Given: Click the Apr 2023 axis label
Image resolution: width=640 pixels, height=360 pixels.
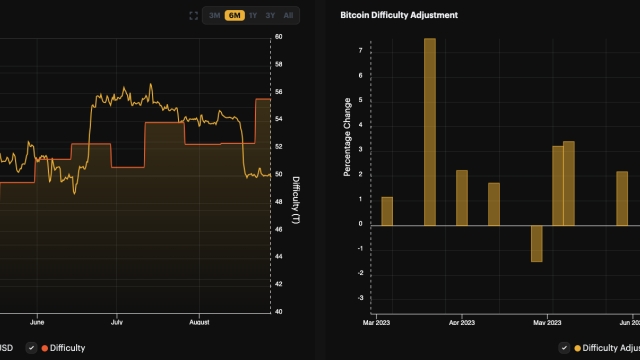Looking at the screenshot, I should pos(462,322).
